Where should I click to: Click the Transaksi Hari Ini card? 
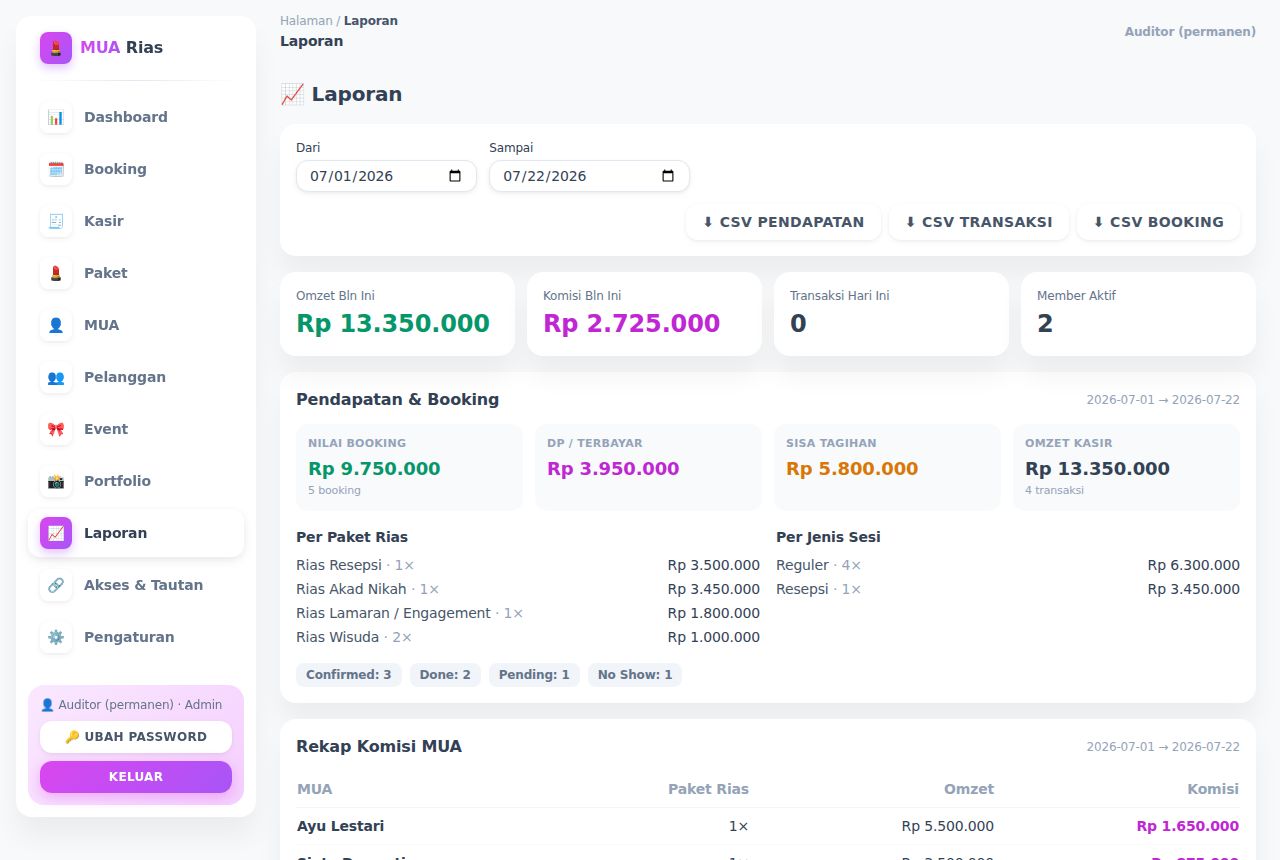pyautogui.click(x=891, y=314)
